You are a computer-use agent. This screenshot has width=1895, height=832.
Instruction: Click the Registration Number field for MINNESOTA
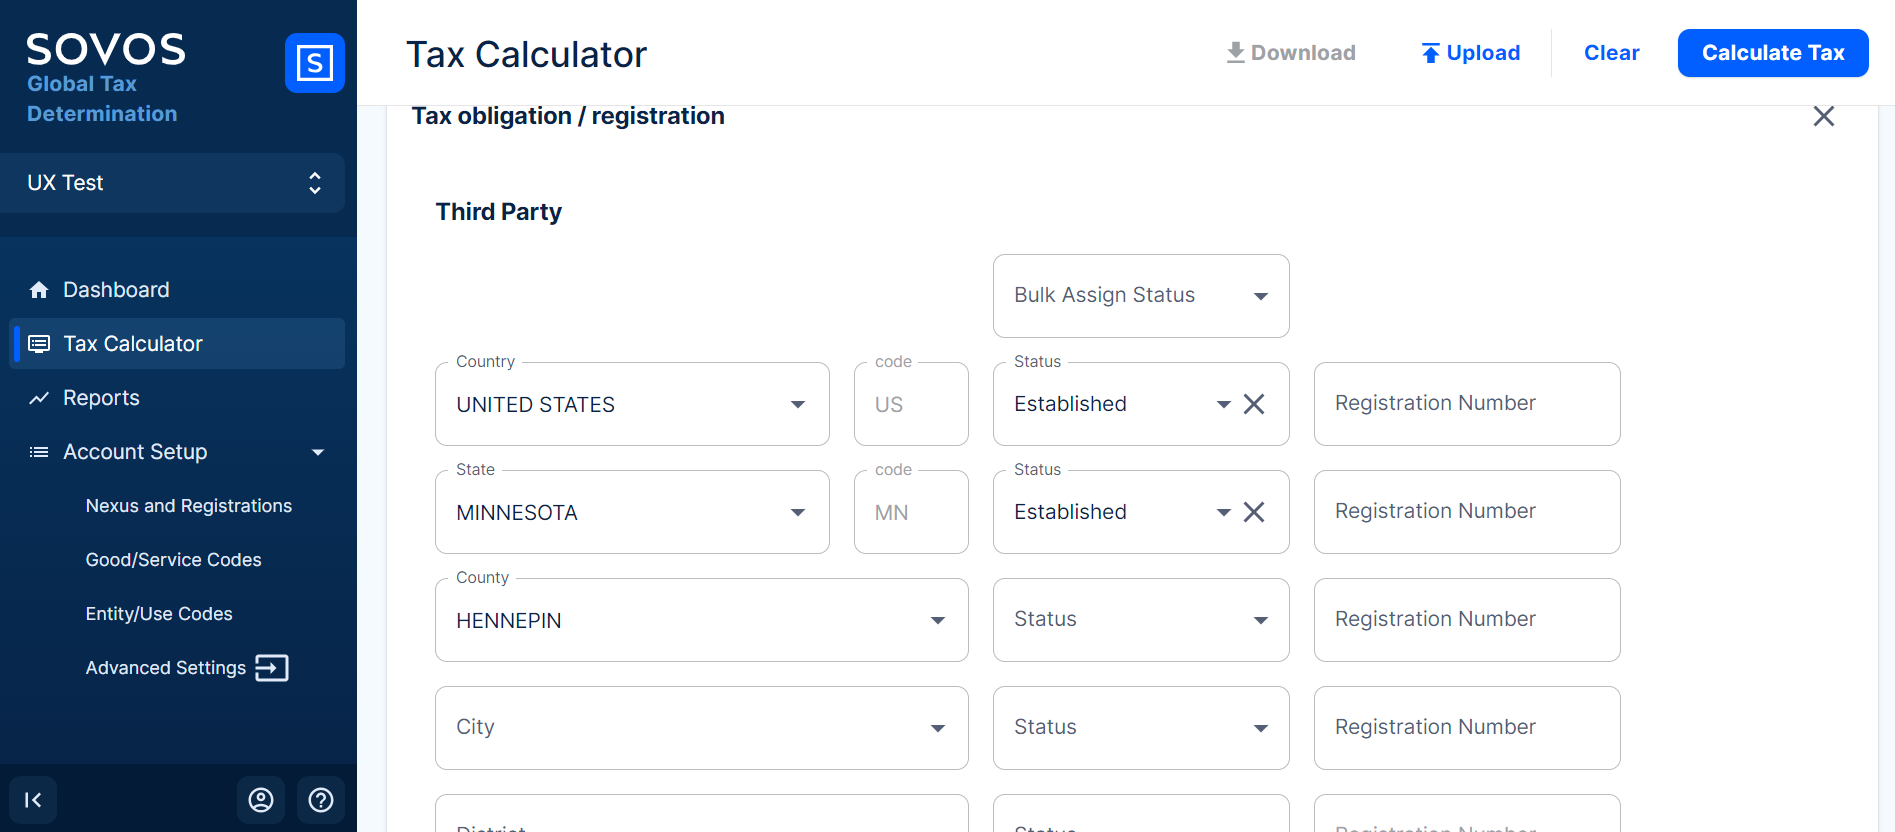[x=1466, y=512]
